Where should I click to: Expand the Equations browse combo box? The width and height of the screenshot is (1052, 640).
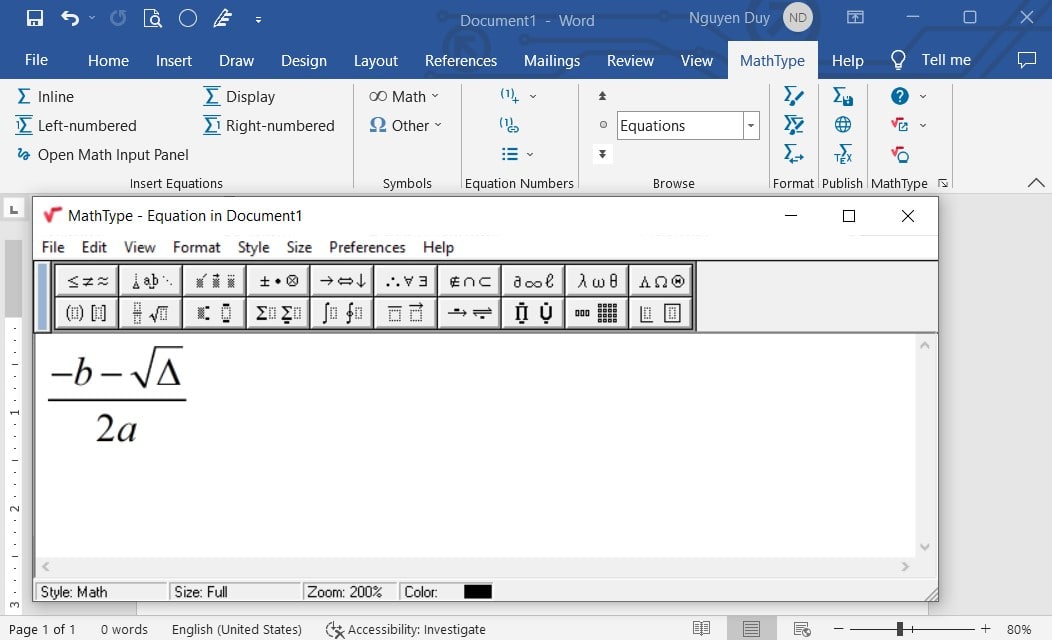(x=750, y=125)
